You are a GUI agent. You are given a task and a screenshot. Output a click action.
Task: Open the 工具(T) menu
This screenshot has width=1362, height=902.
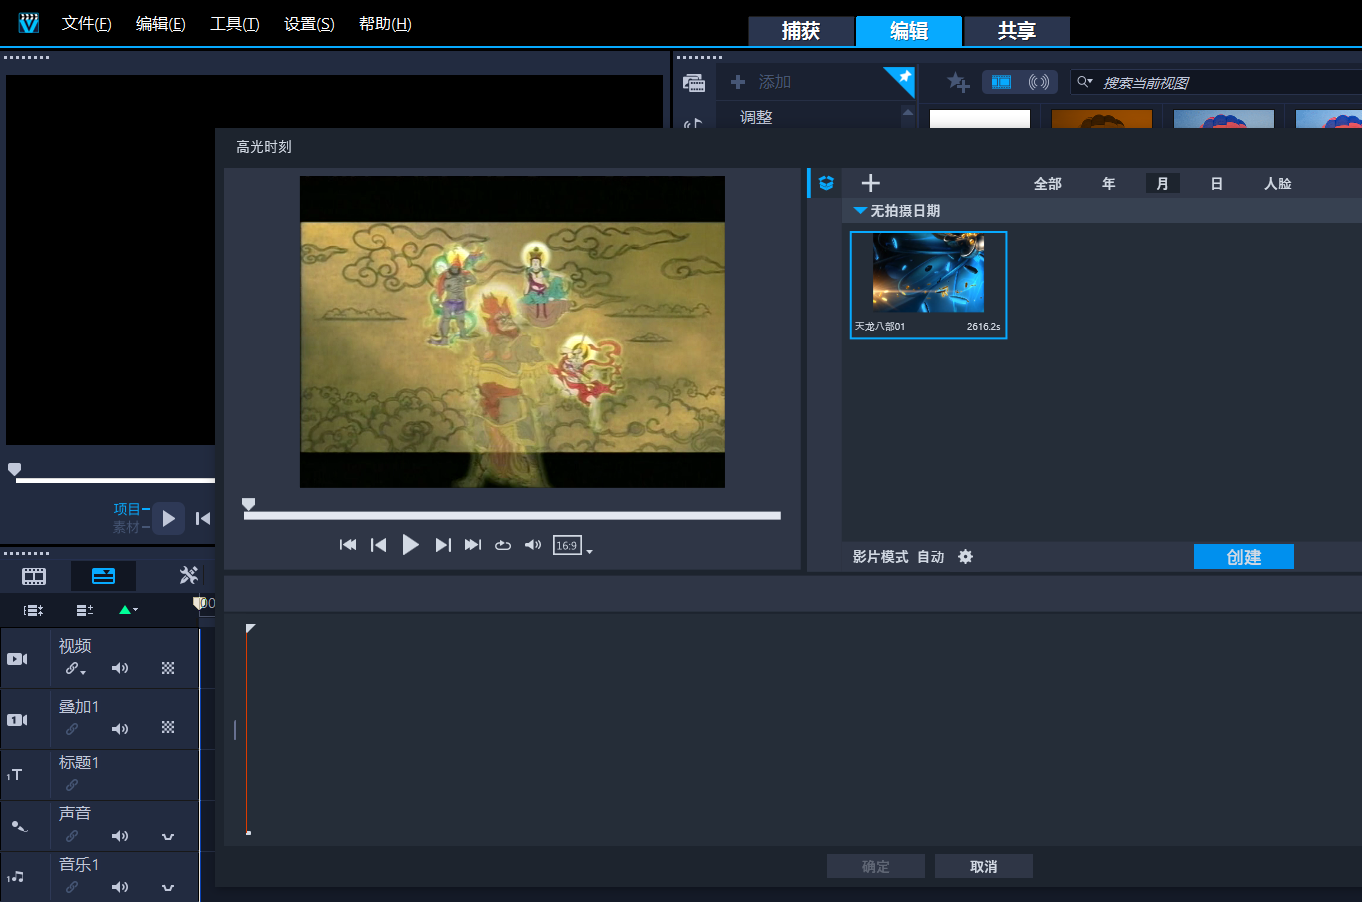234,23
